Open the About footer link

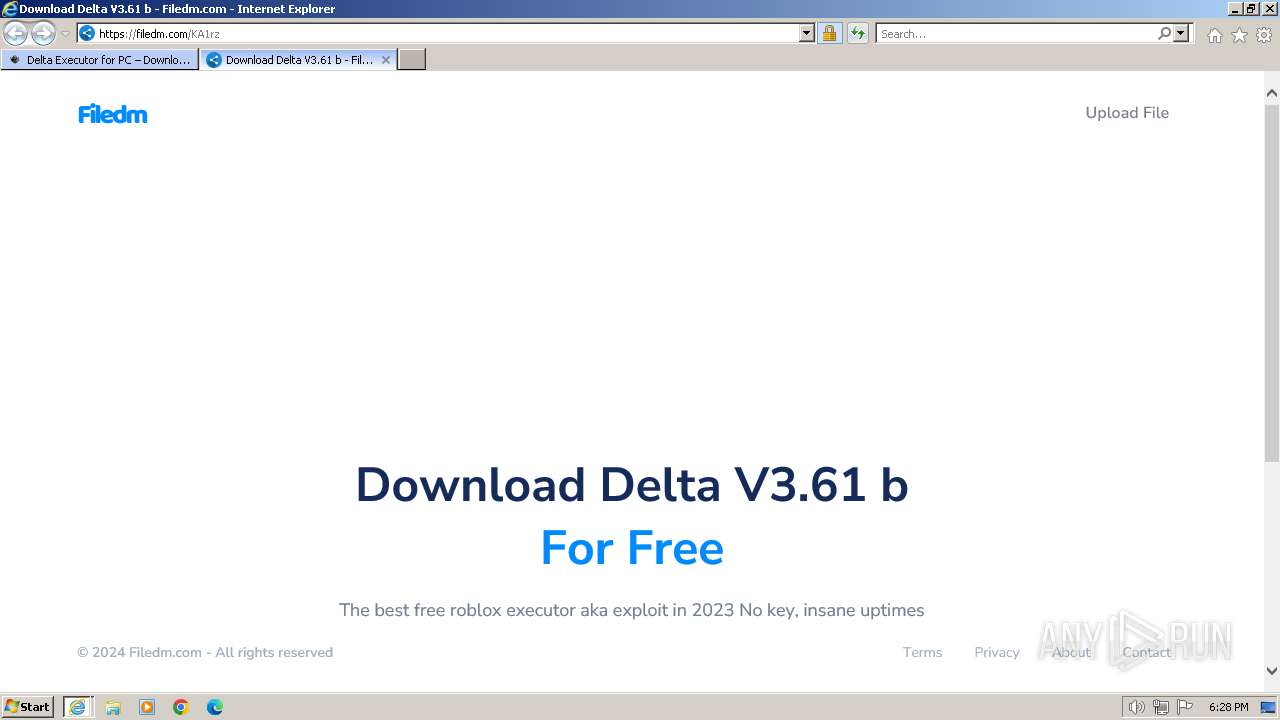coord(1071,652)
